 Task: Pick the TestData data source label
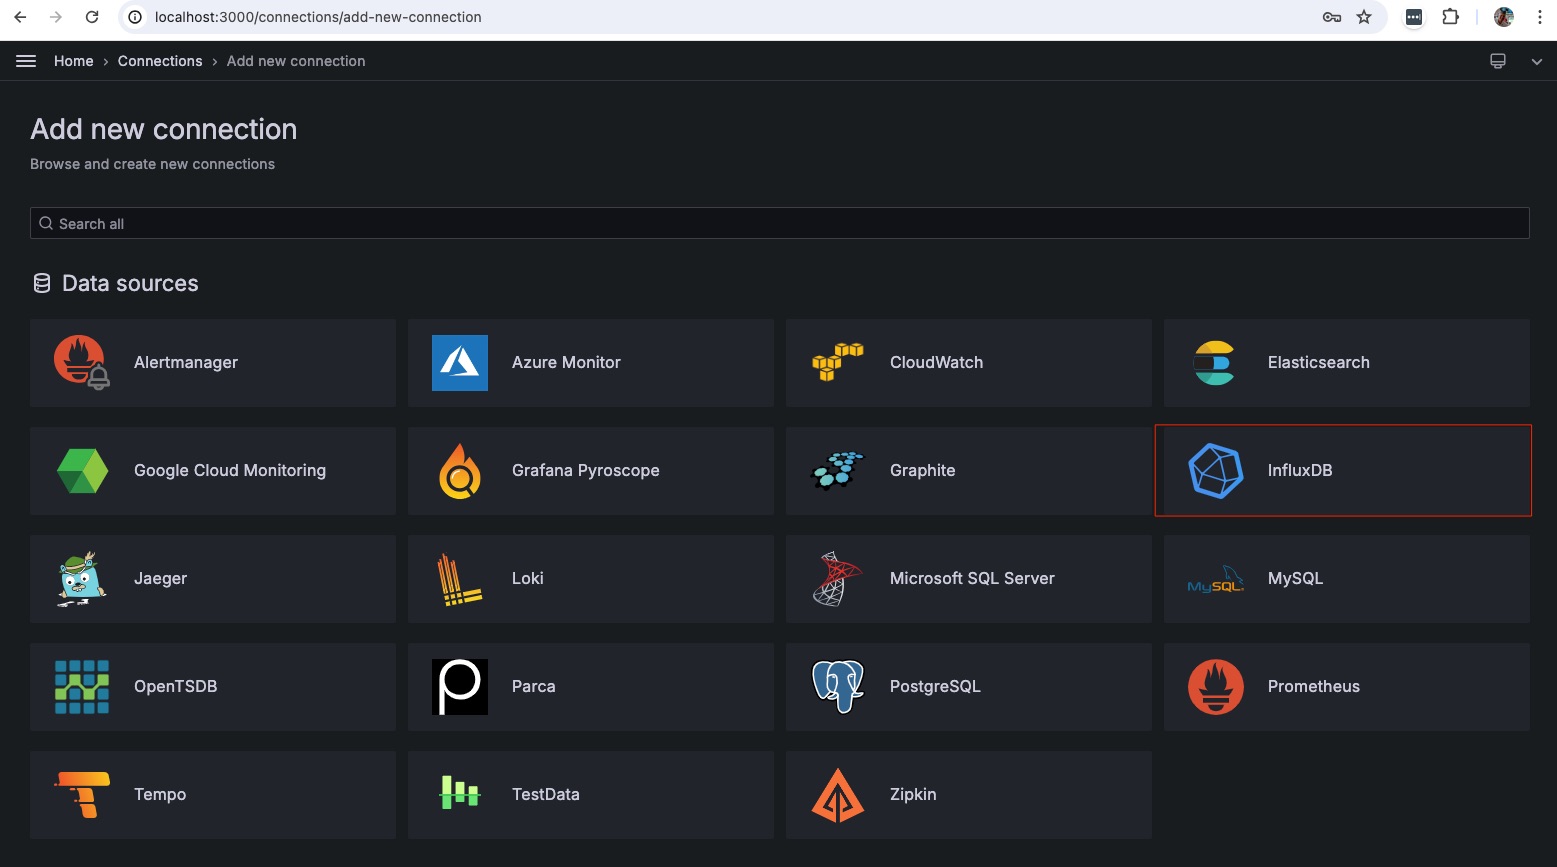546,795
